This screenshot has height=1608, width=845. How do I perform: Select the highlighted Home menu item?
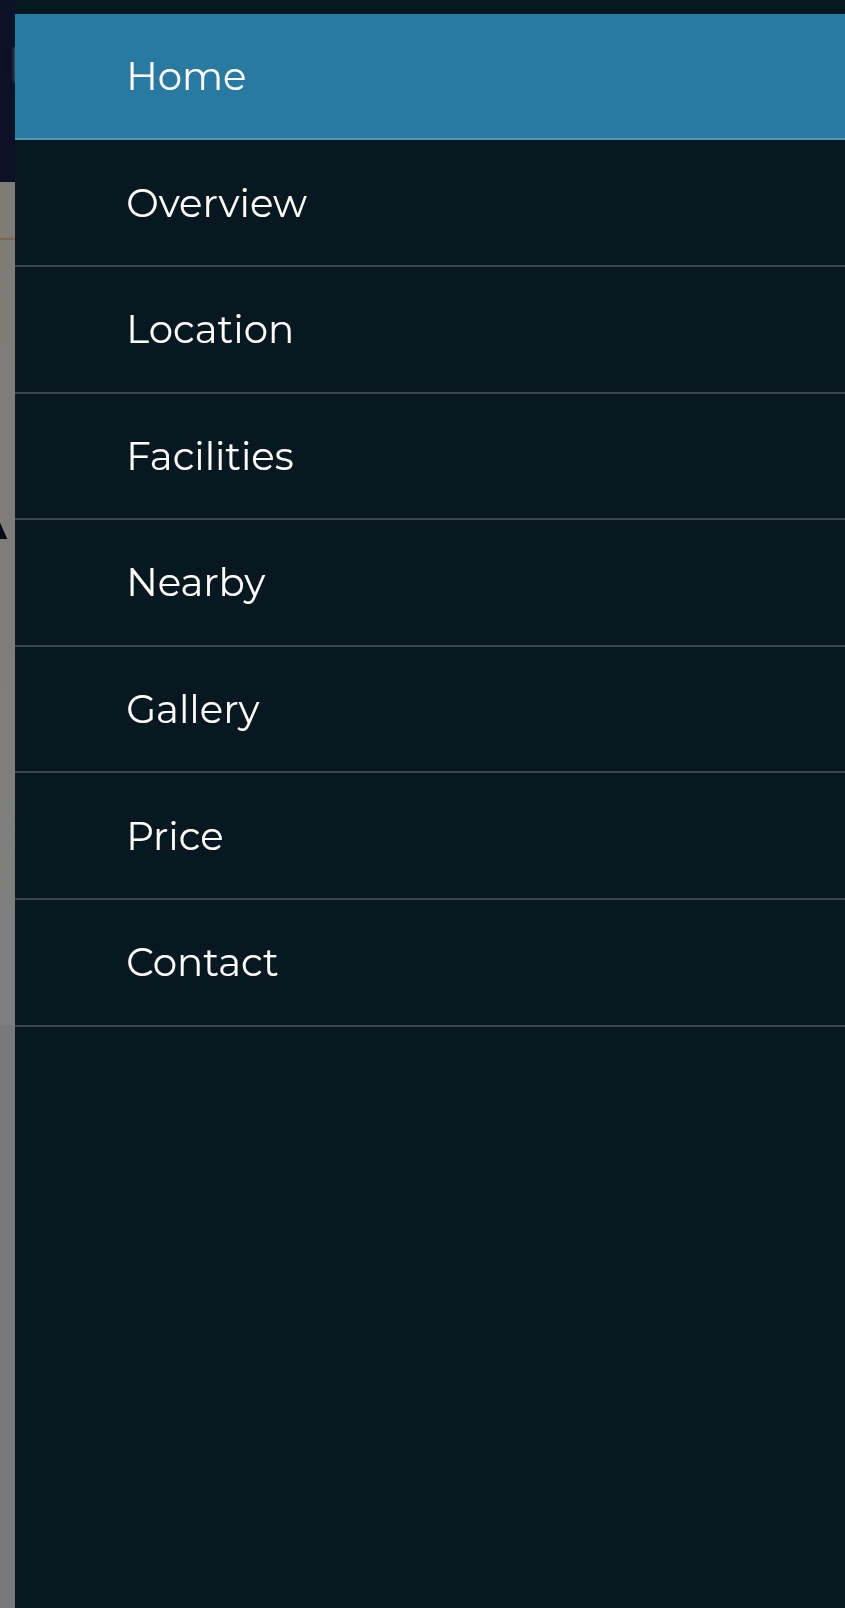(x=430, y=77)
